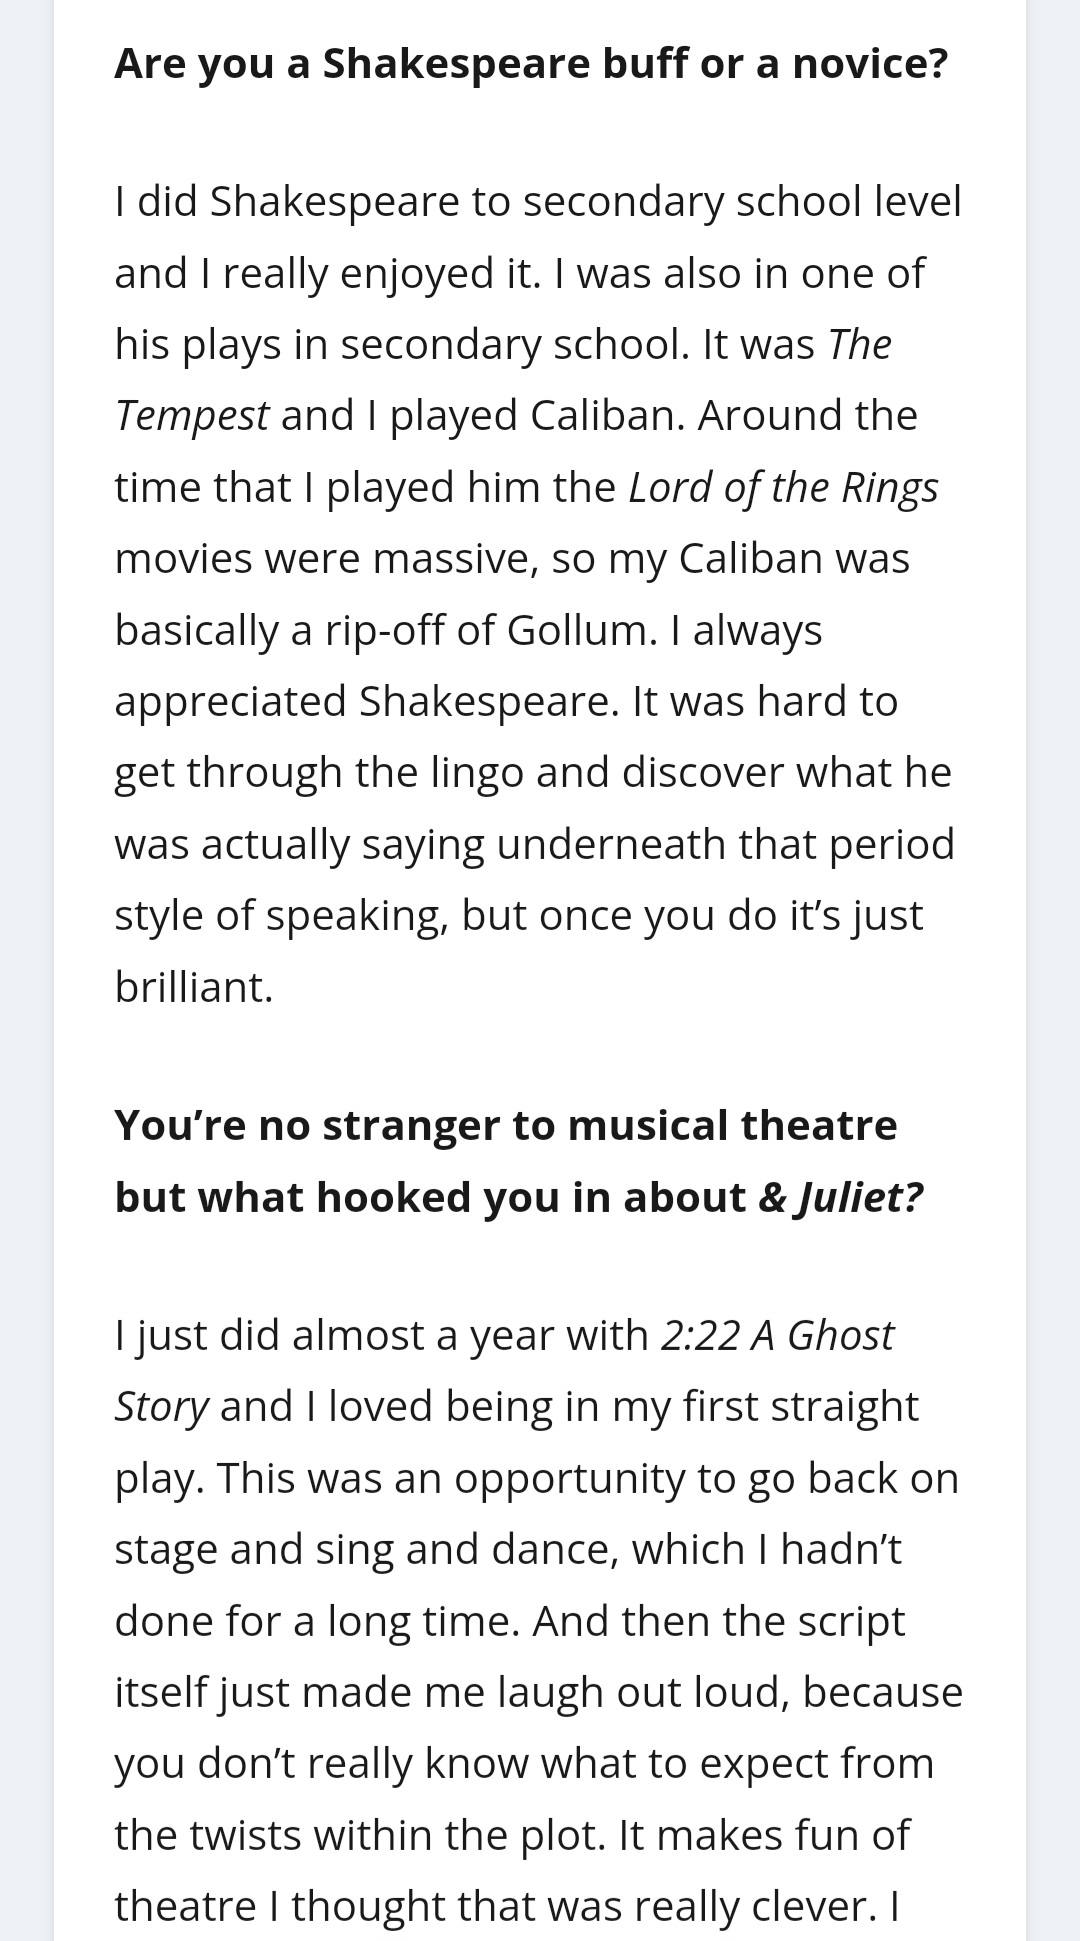Tap the last word 'brilliant.' of first answer
1080x1941 pixels.
(194, 987)
